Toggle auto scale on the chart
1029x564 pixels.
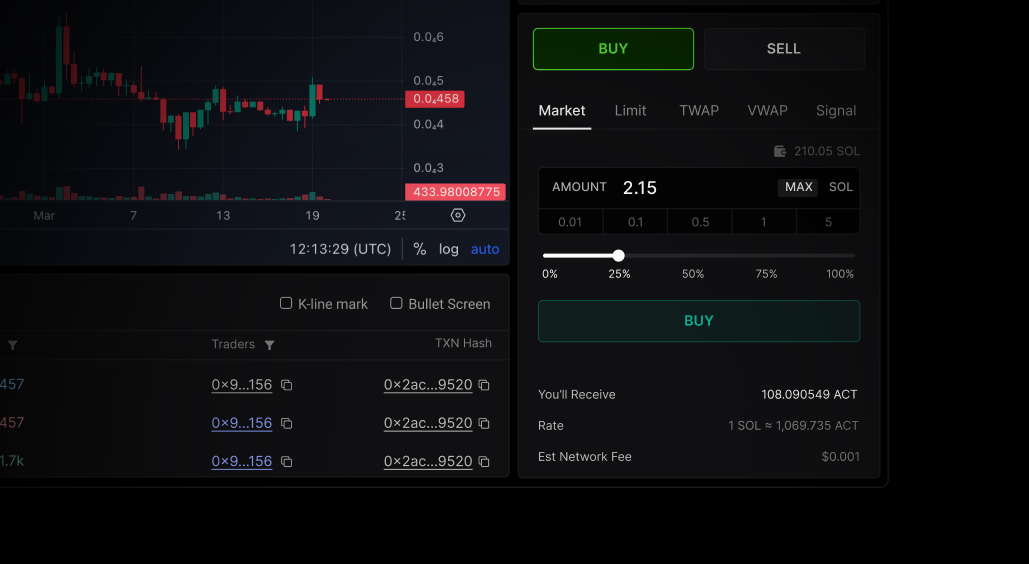(485, 249)
